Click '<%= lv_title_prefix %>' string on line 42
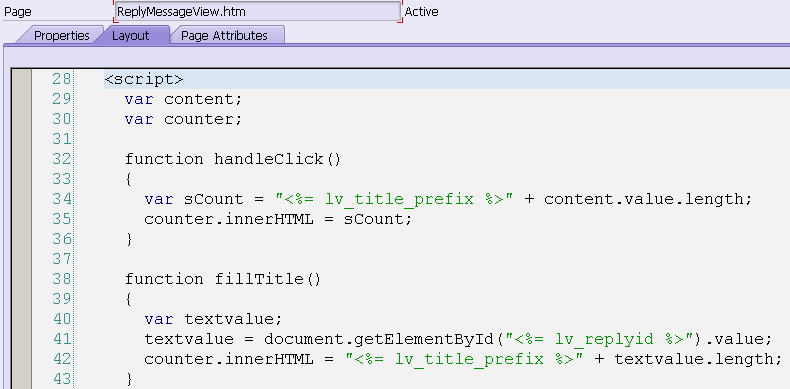This screenshot has height=389, width=790. pos(464,359)
